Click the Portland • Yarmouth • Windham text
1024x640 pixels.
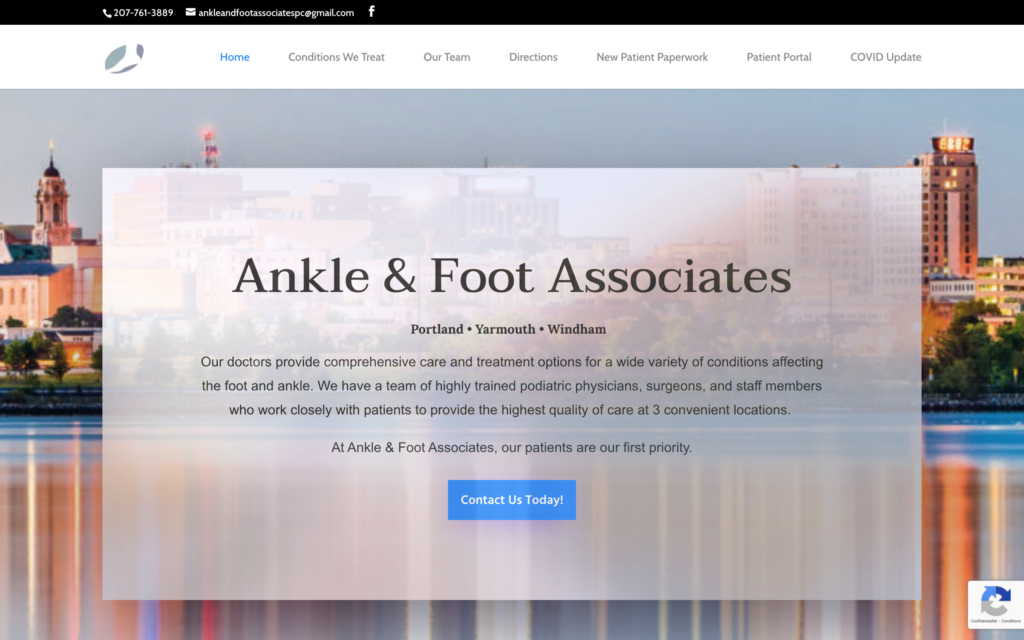point(508,329)
